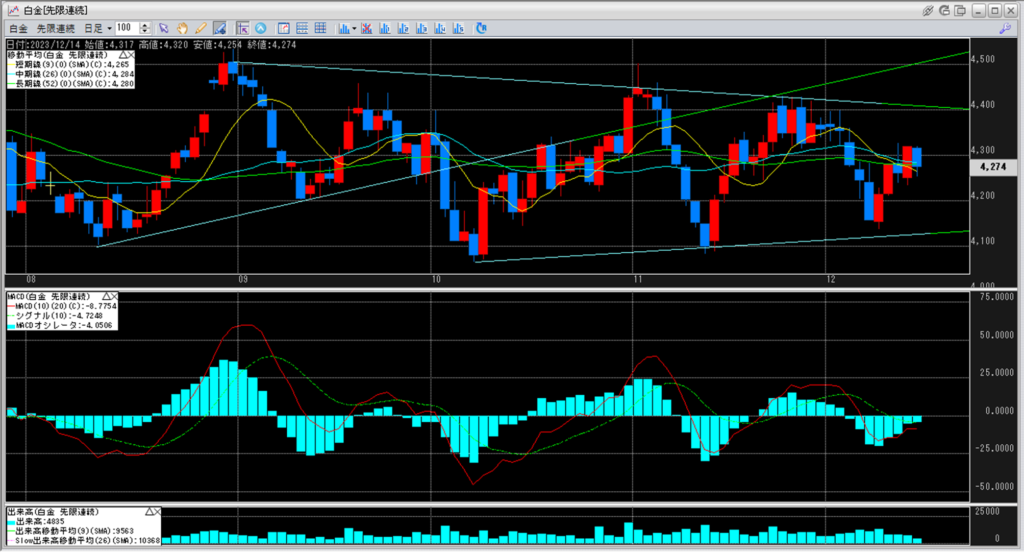The width and height of the screenshot is (1024, 552).
Task: Click the 10 month label on time axis
Action: (x=436, y=279)
